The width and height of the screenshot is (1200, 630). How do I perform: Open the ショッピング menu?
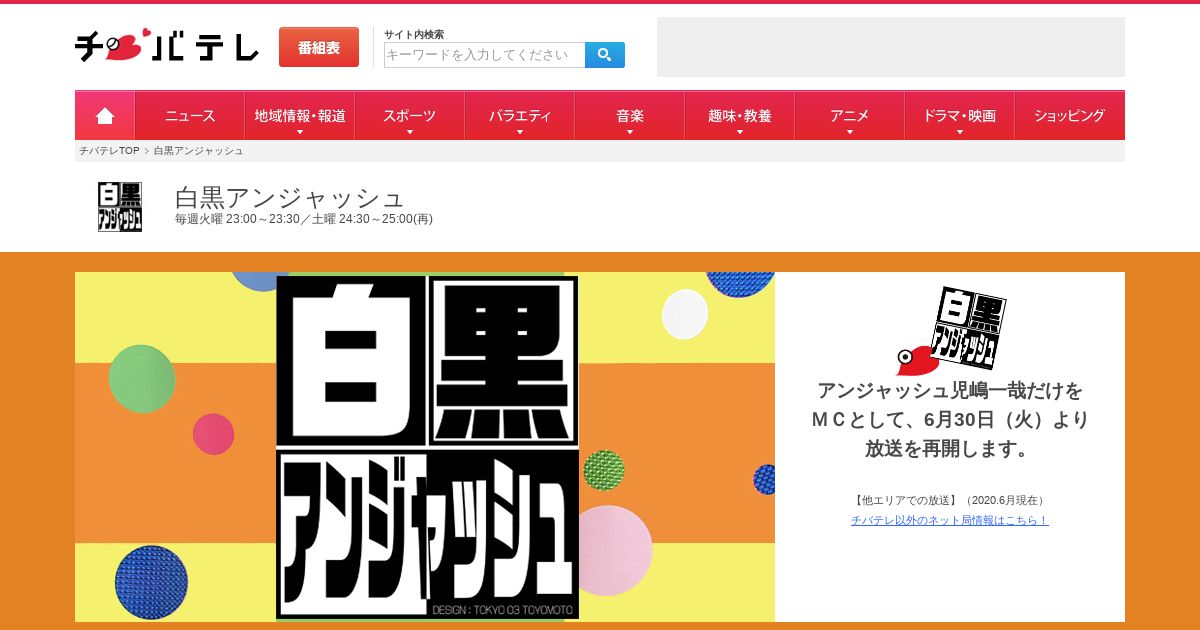coord(1070,116)
